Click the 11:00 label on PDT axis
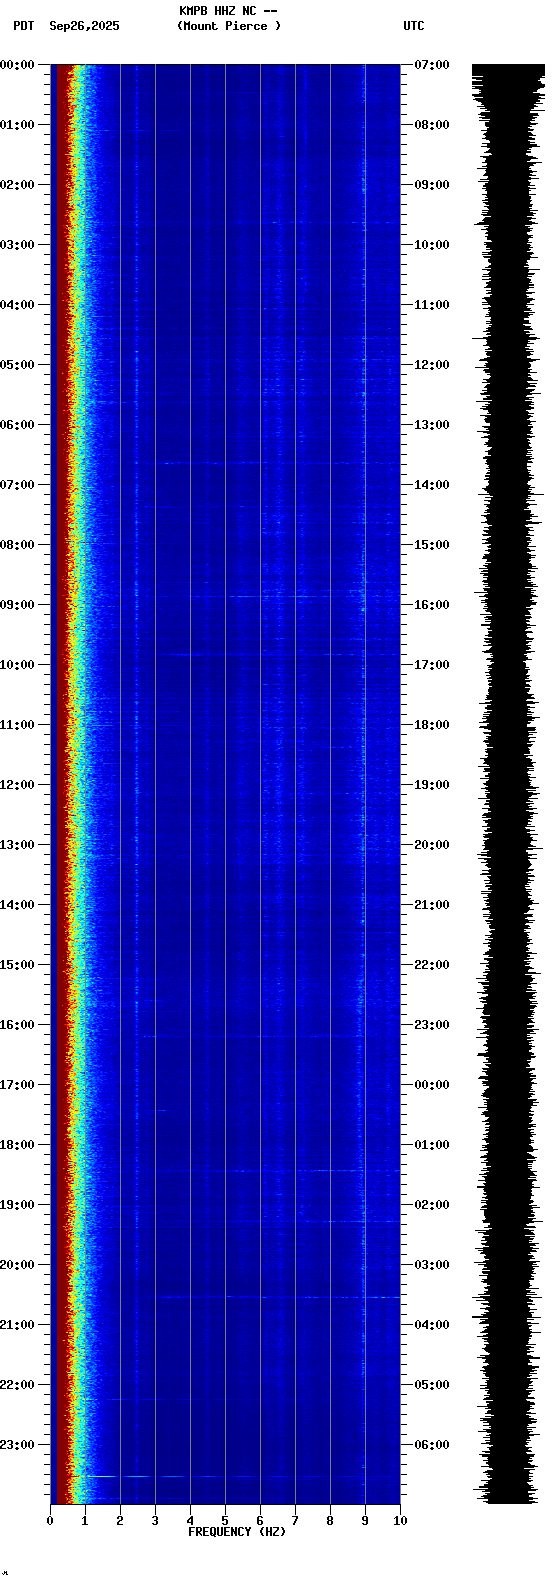The height and width of the screenshot is (1584, 552). coord(18,725)
